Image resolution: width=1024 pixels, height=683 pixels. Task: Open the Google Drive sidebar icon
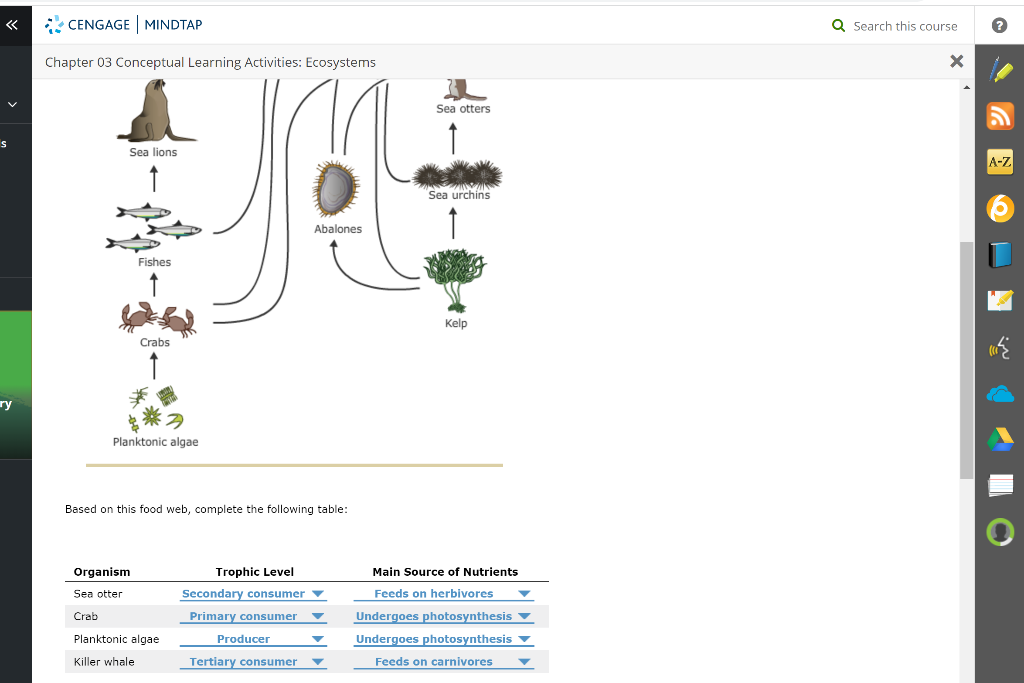999,438
